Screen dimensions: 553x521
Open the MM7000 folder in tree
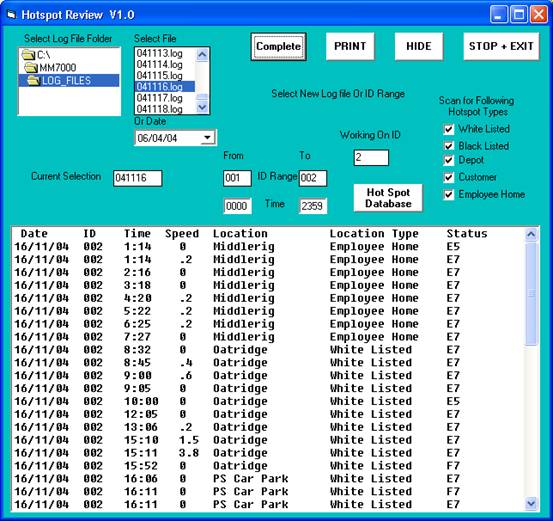tap(51, 67)
